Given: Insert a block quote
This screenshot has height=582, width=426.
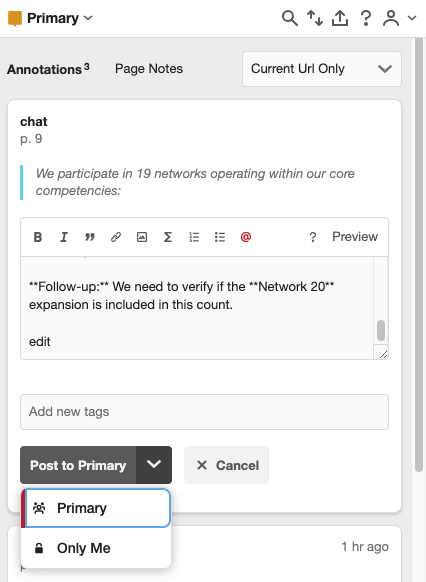Looking at the screenshot, I should 90,237.
